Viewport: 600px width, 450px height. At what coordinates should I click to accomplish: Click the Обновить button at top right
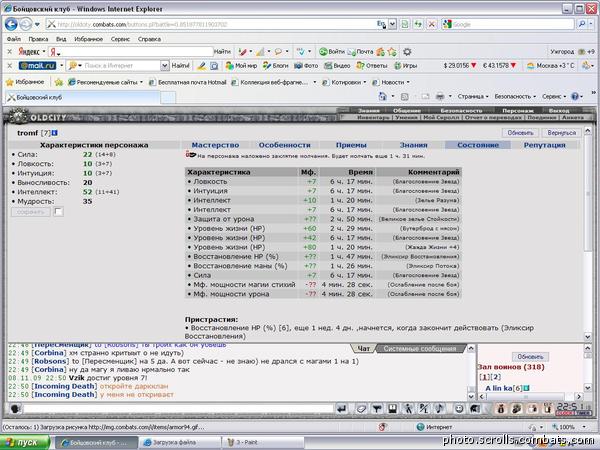[520, 133]
